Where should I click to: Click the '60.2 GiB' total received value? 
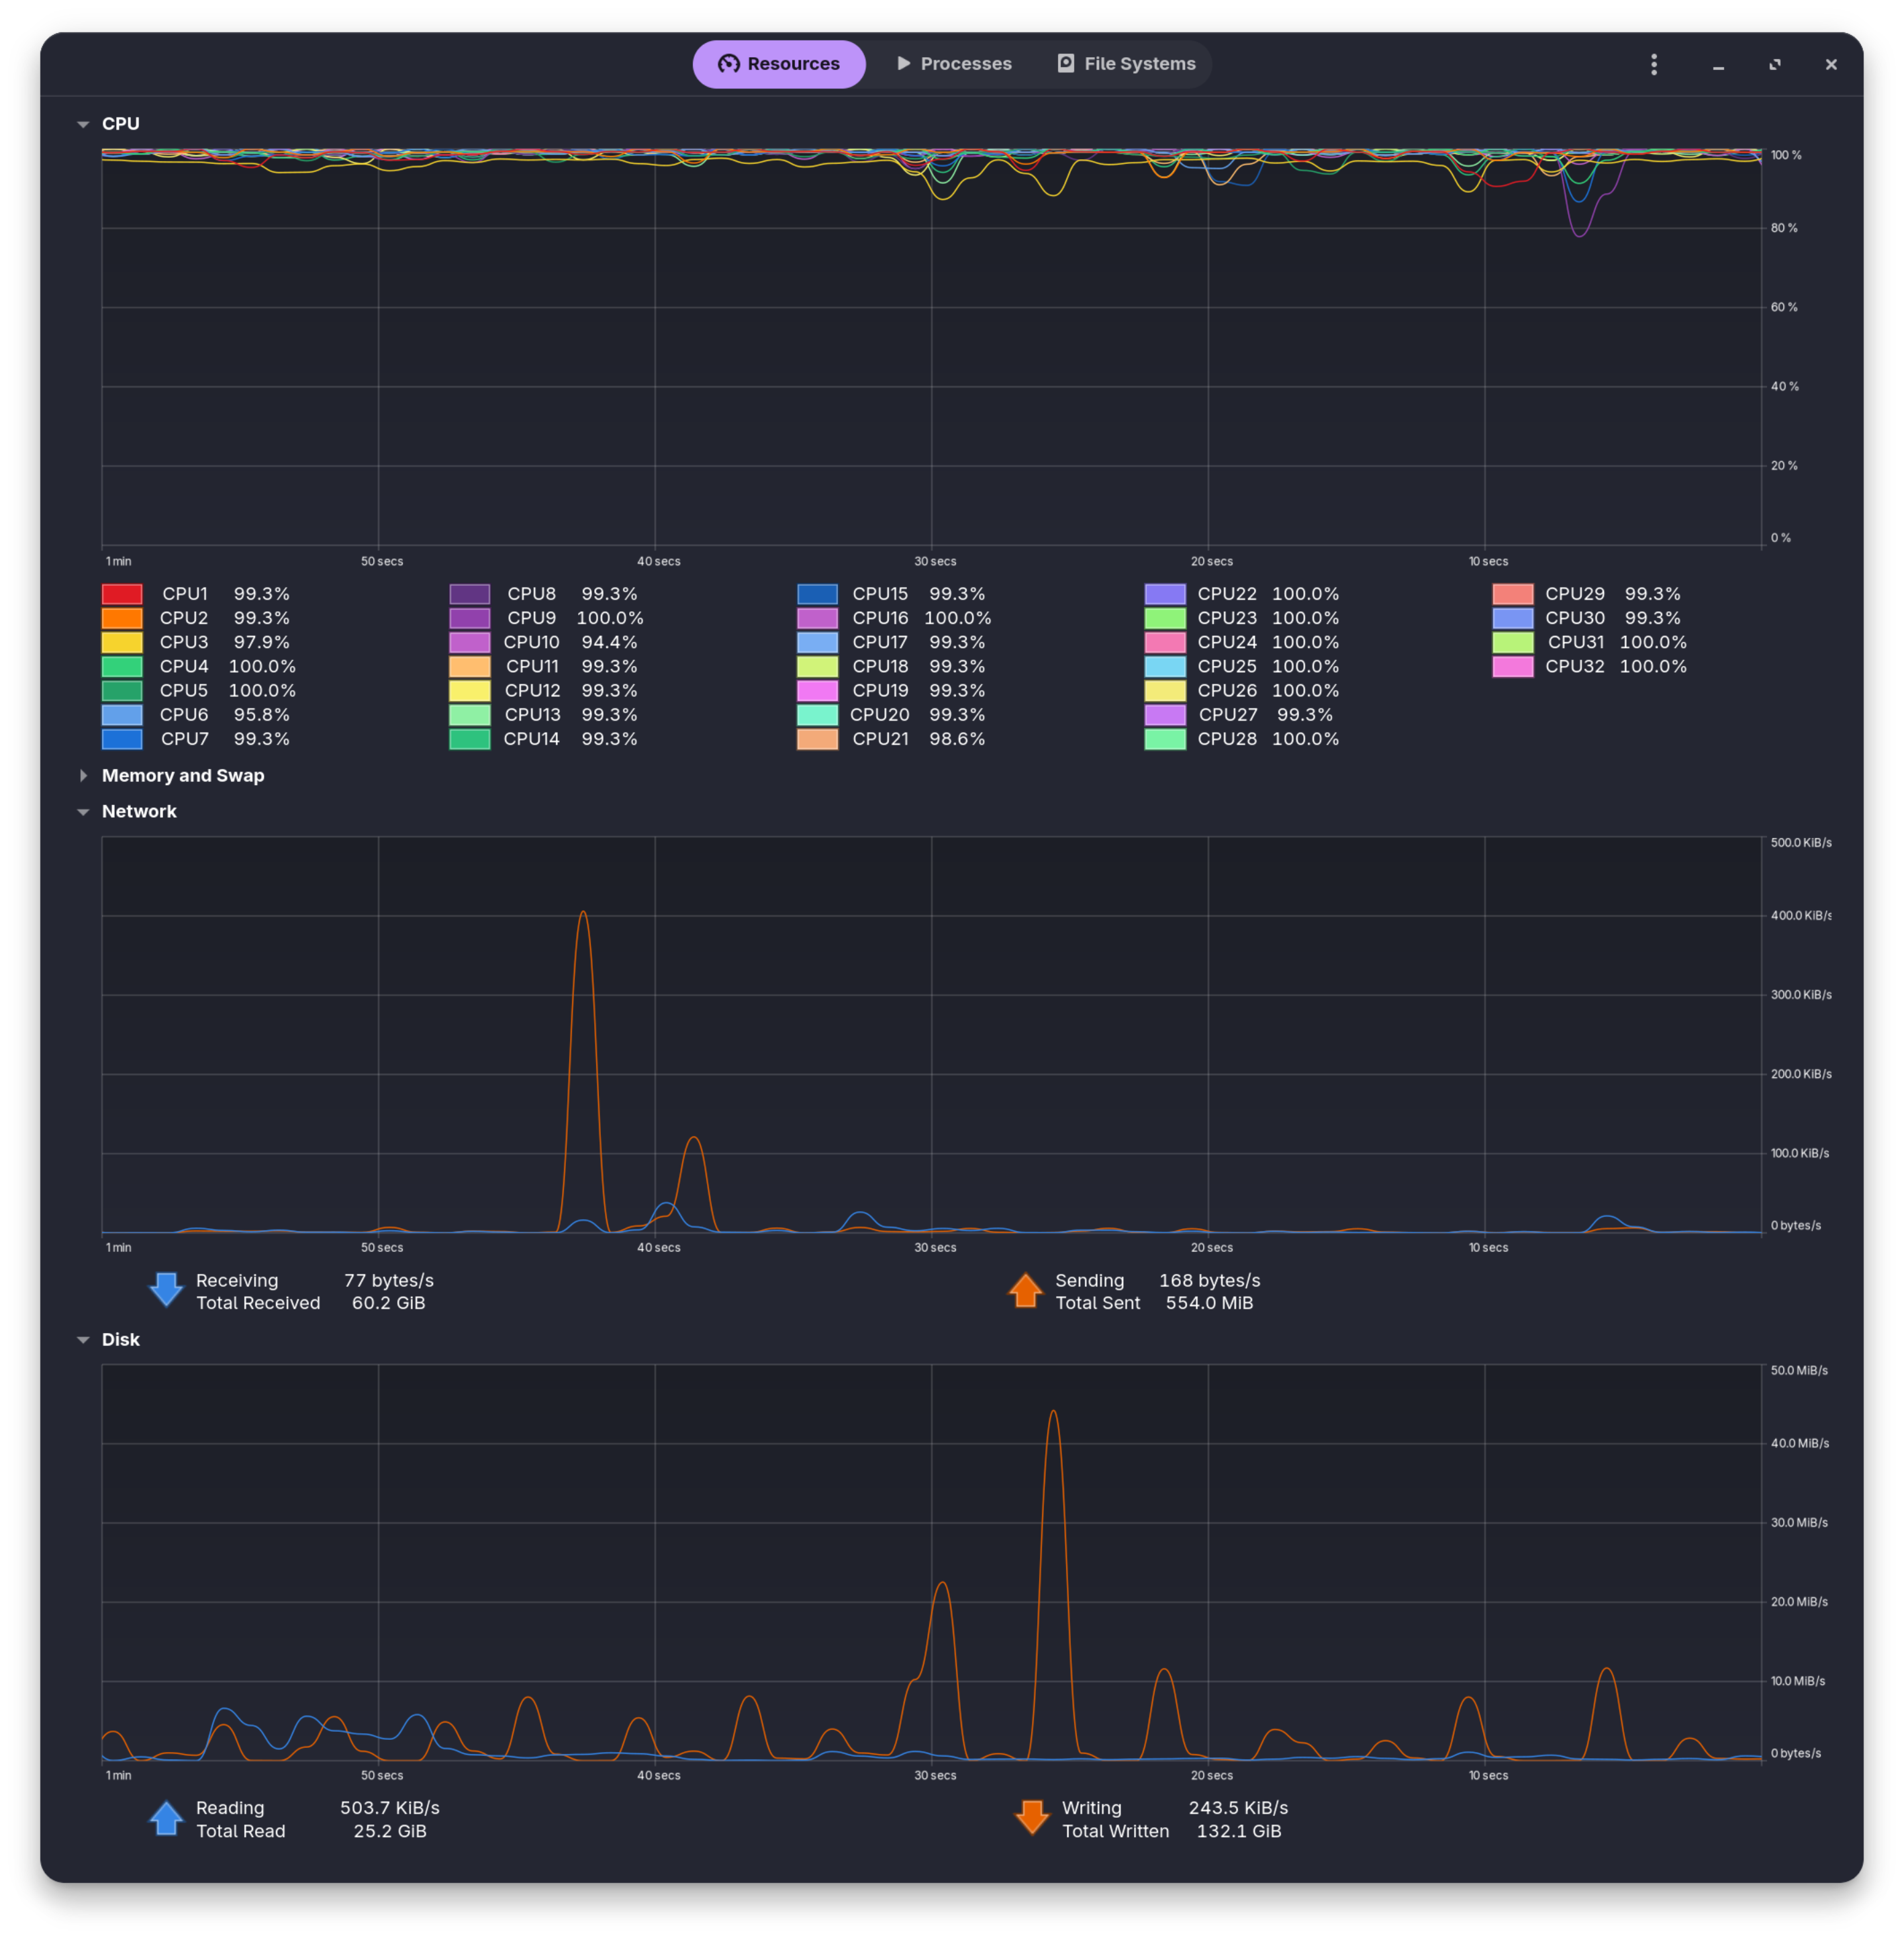click(389, 1303)
